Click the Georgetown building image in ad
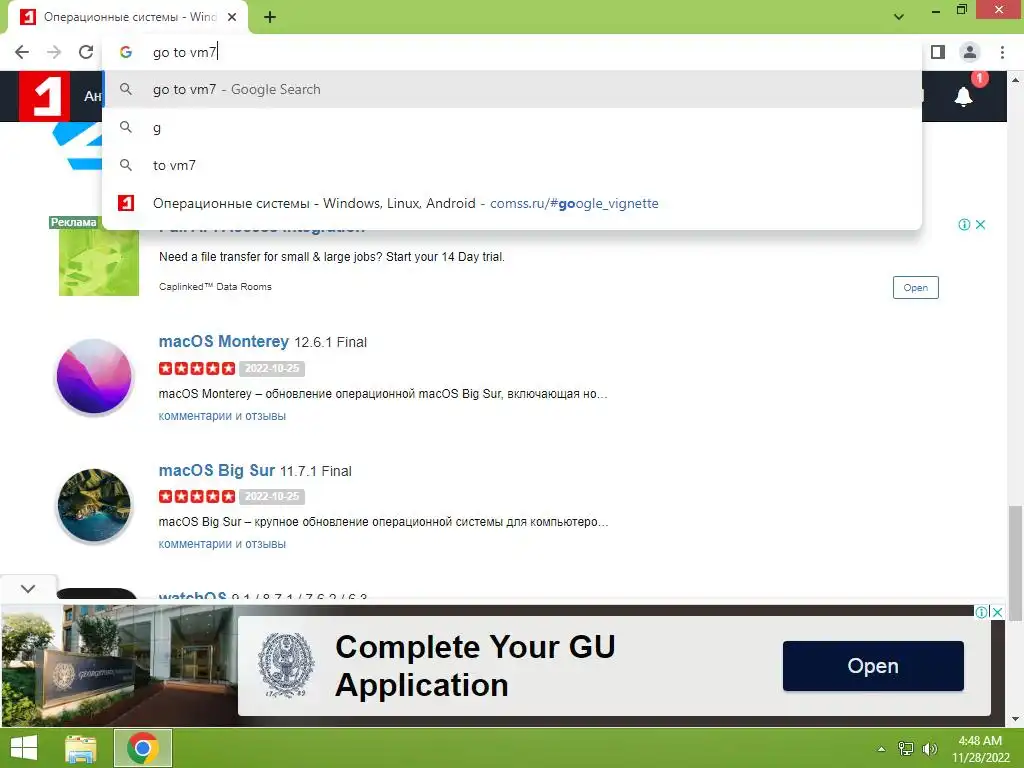The height and width of the screenshot is (768, 1024). click(x=119, y=665)
